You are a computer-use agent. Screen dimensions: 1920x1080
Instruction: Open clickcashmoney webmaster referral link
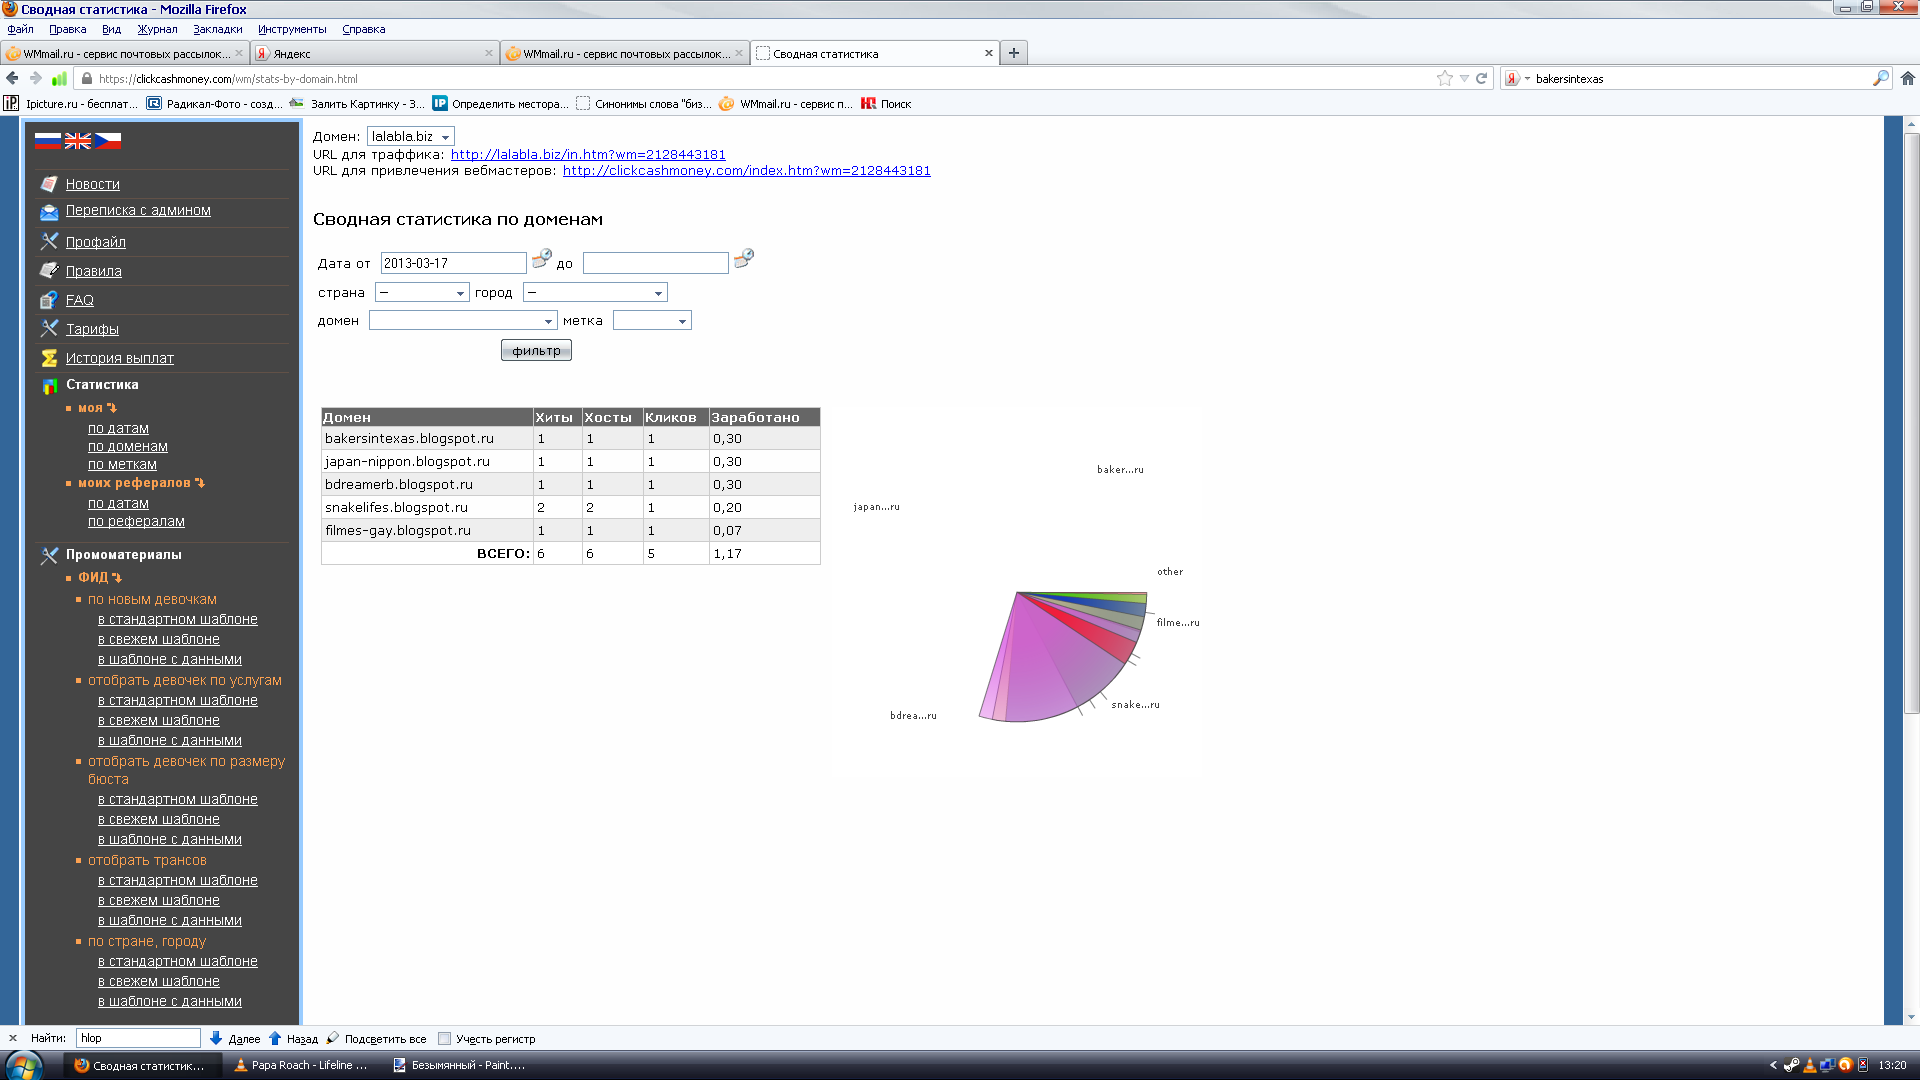746,170
